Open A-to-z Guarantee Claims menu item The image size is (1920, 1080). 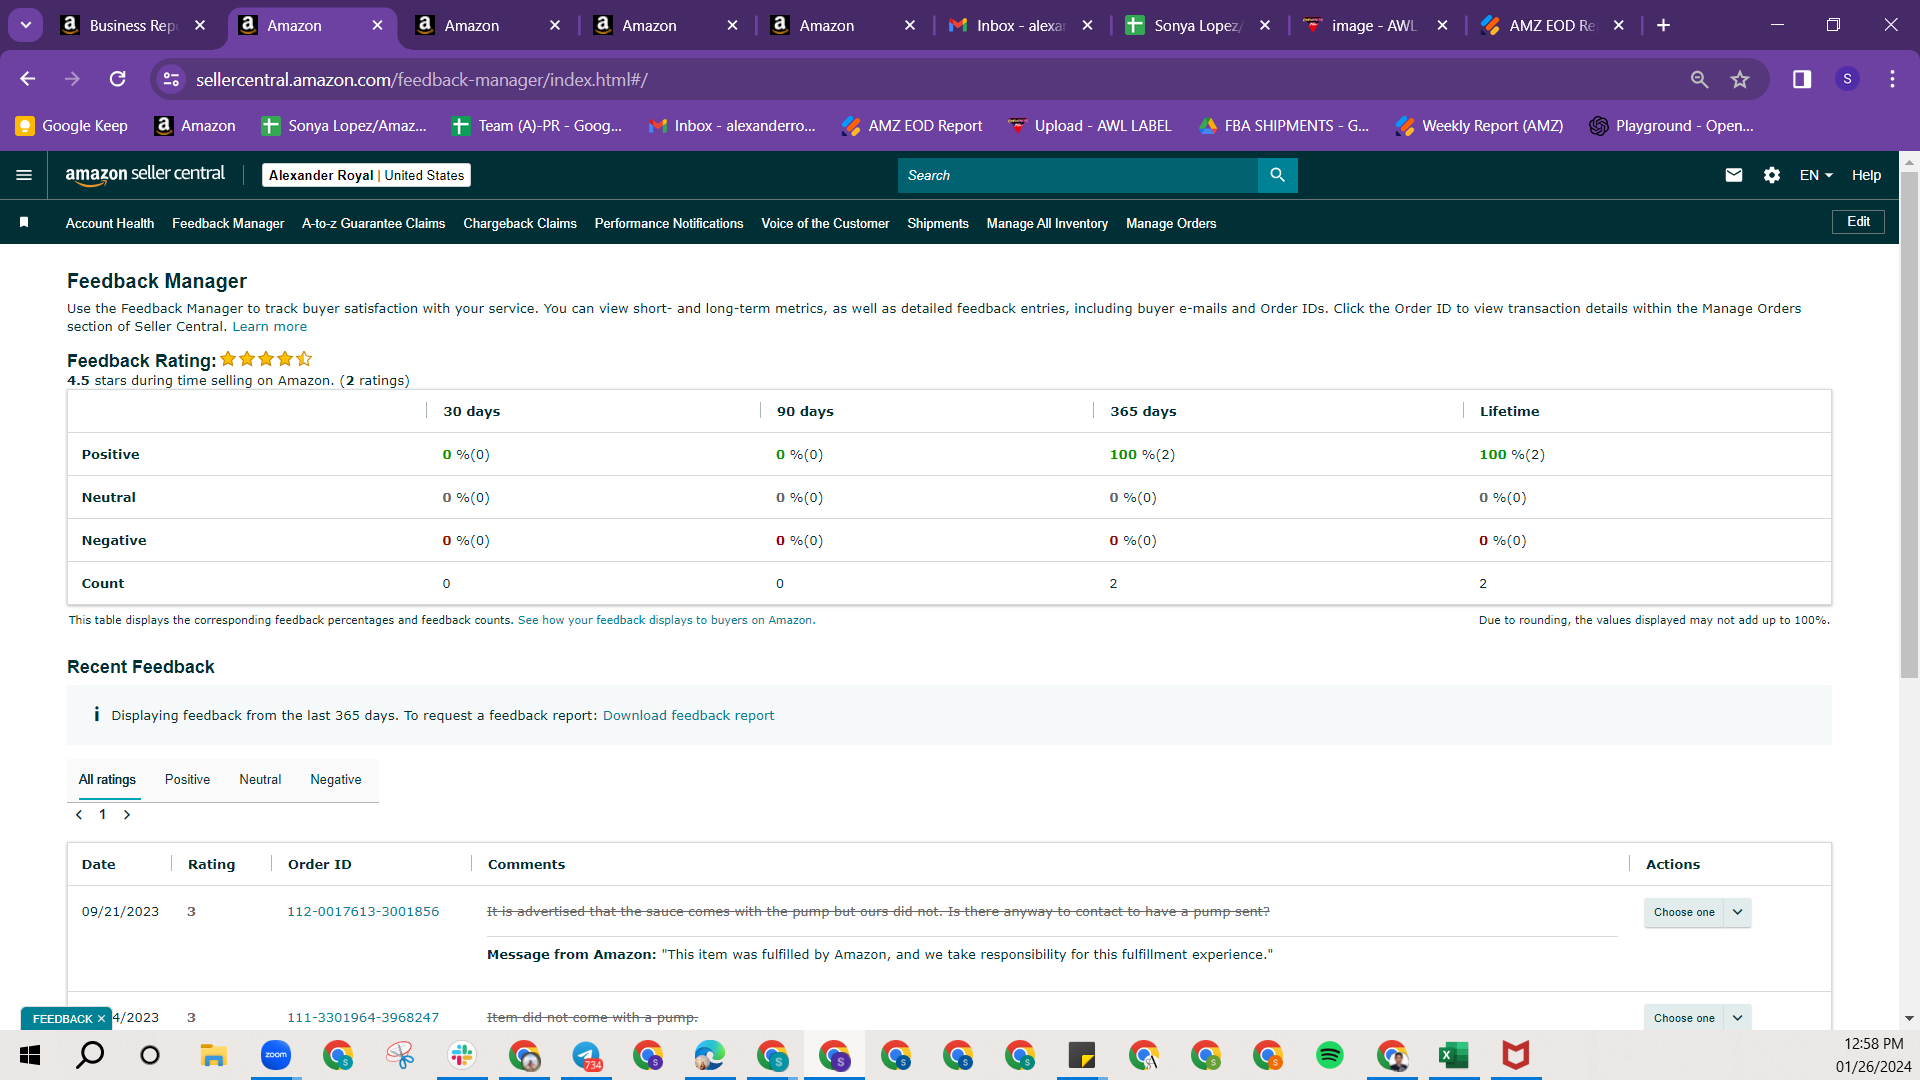(x=373, y=224)
